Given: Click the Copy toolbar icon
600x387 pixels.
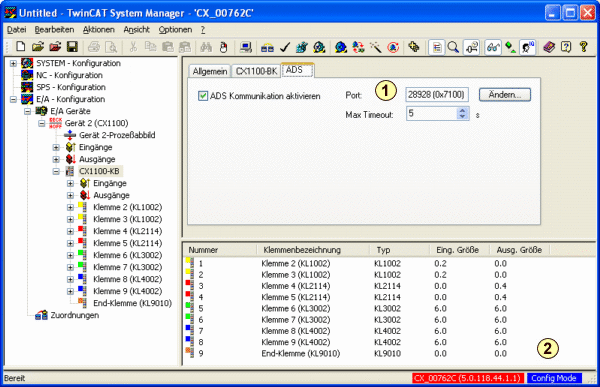Looking at the screenshot, I should point(150,47).
